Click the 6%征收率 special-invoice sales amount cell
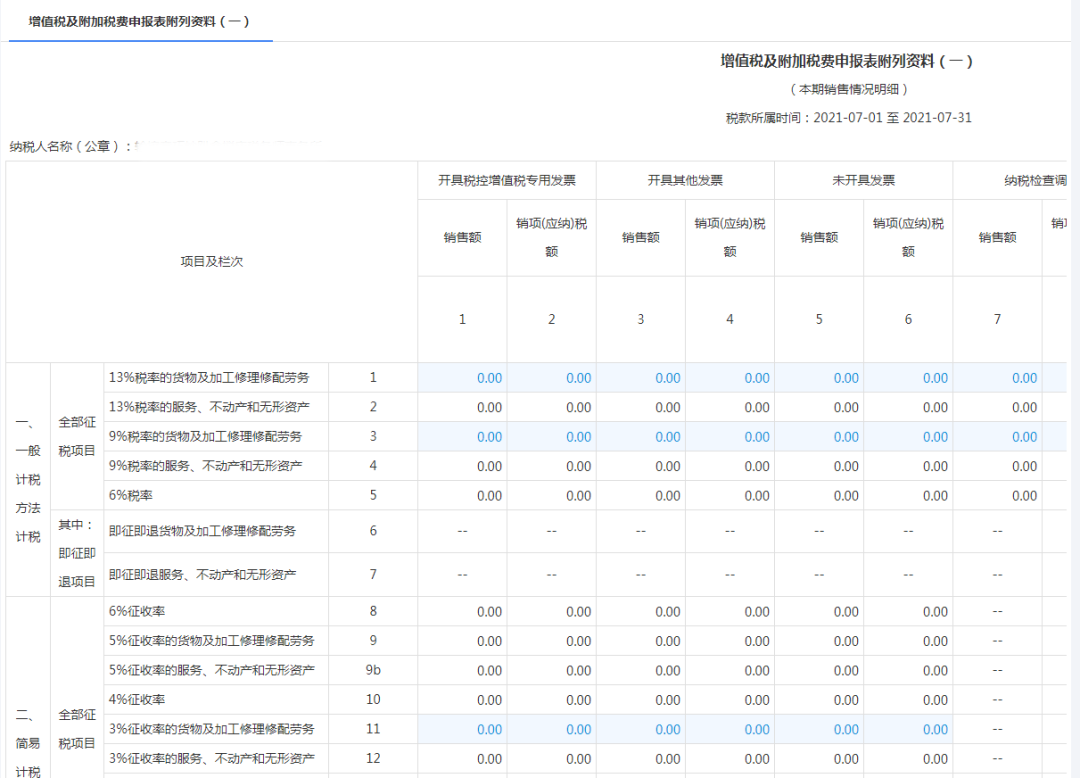 click(462, 611)
